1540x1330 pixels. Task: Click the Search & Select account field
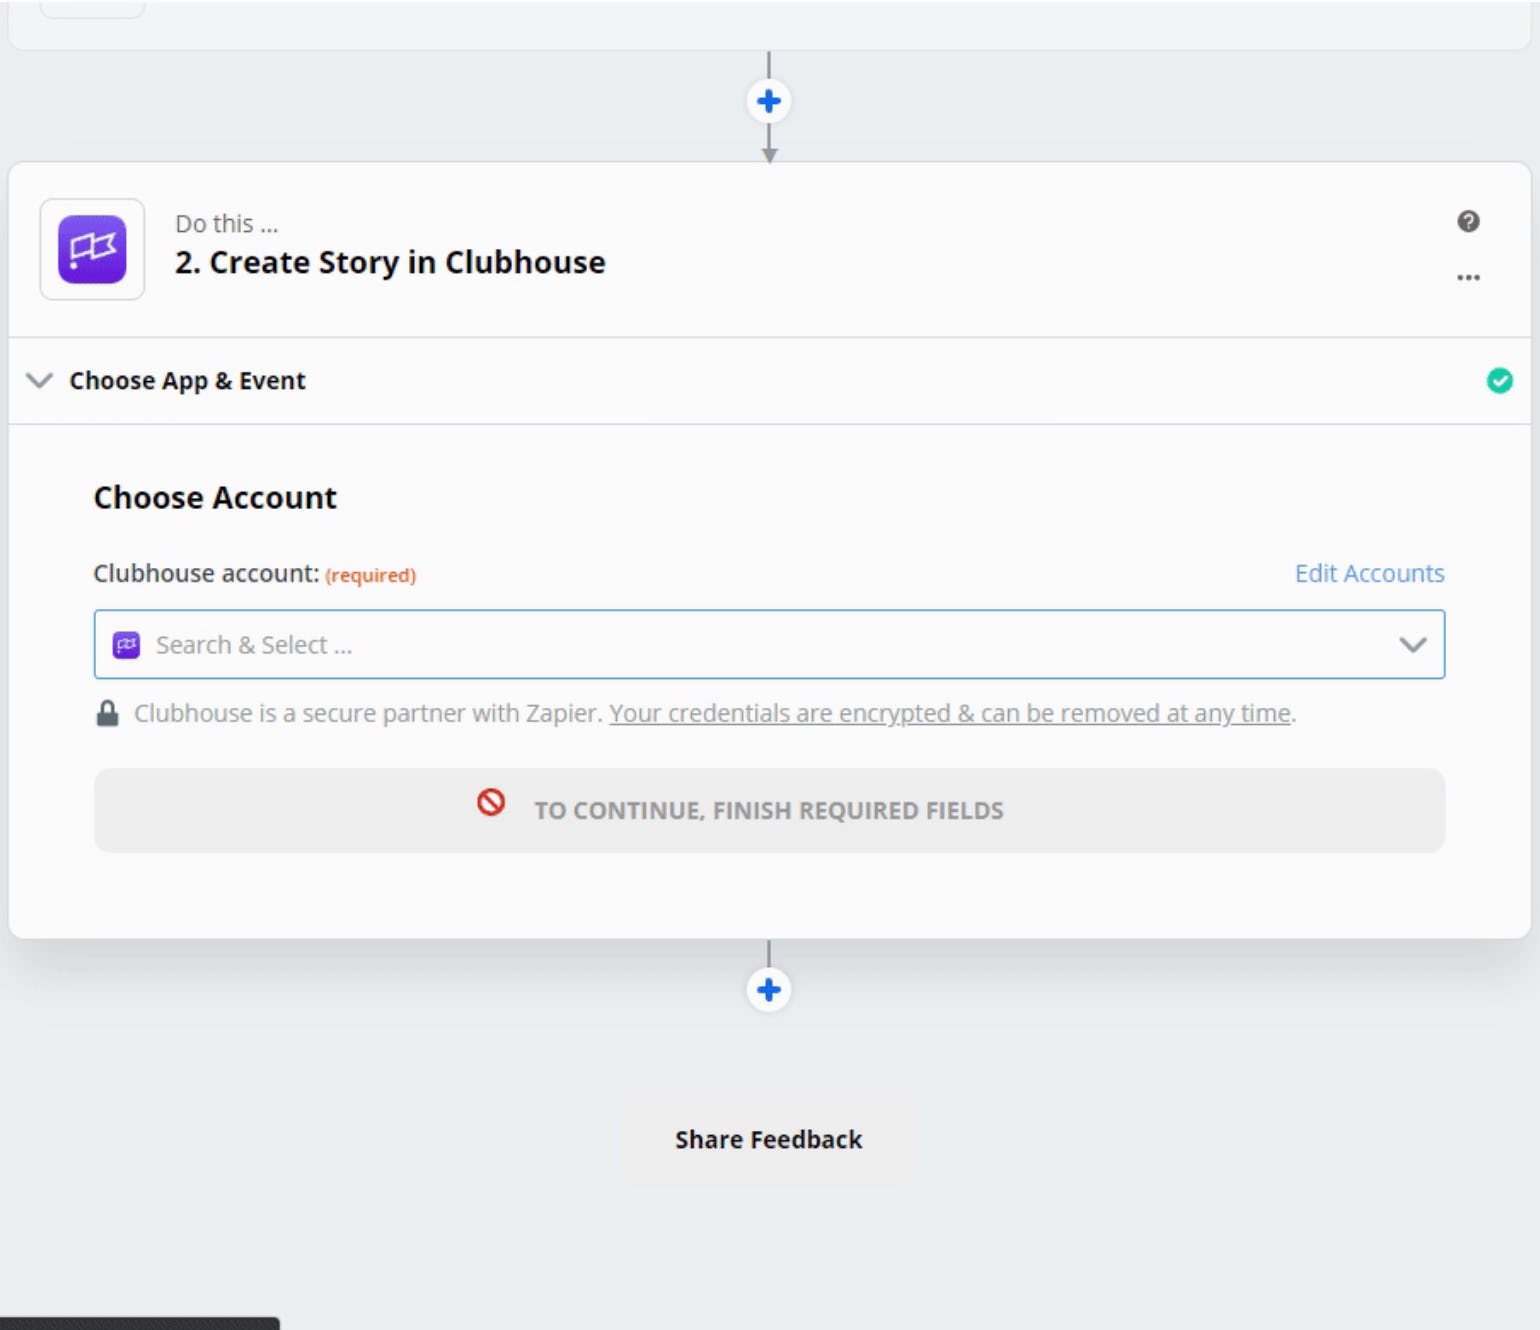[769, 644]
